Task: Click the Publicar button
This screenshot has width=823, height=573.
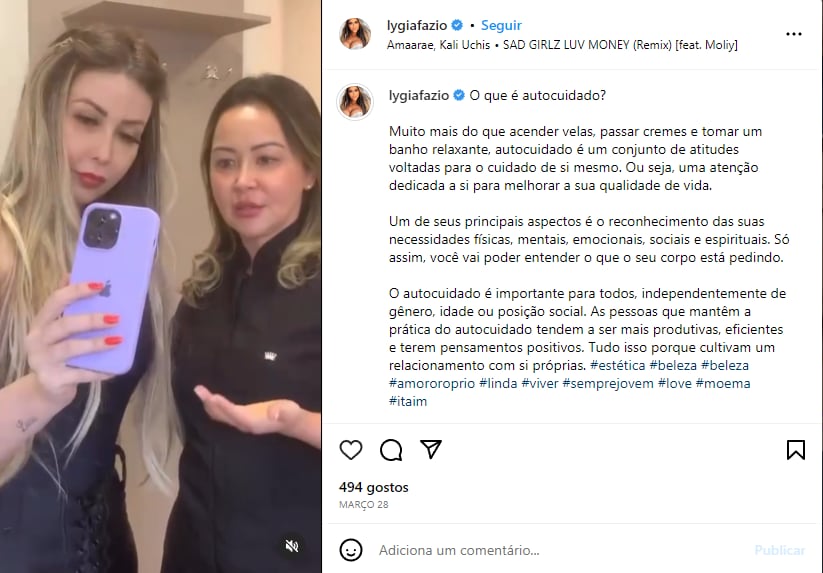Action: (779, 550)
